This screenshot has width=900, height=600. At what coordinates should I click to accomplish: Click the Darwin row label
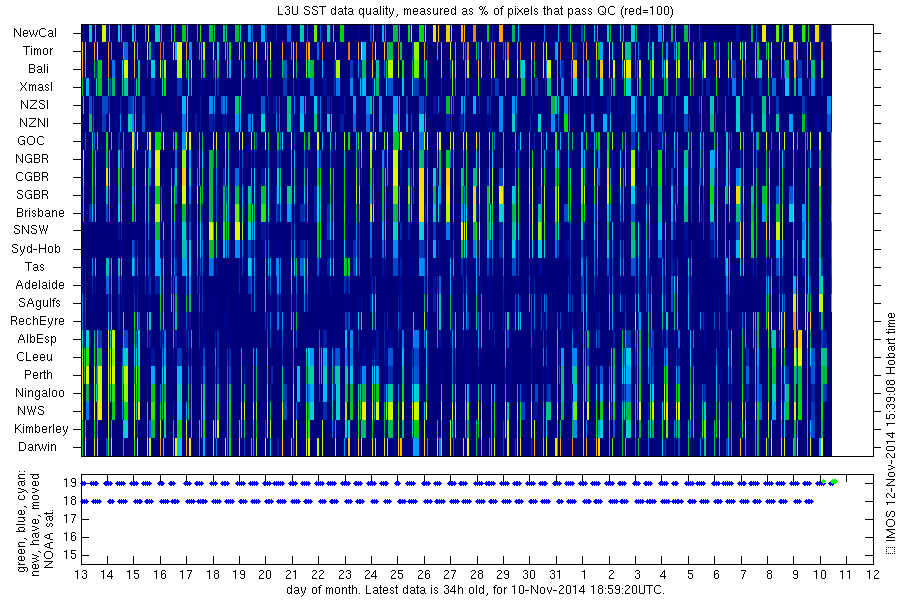[37, 447]
